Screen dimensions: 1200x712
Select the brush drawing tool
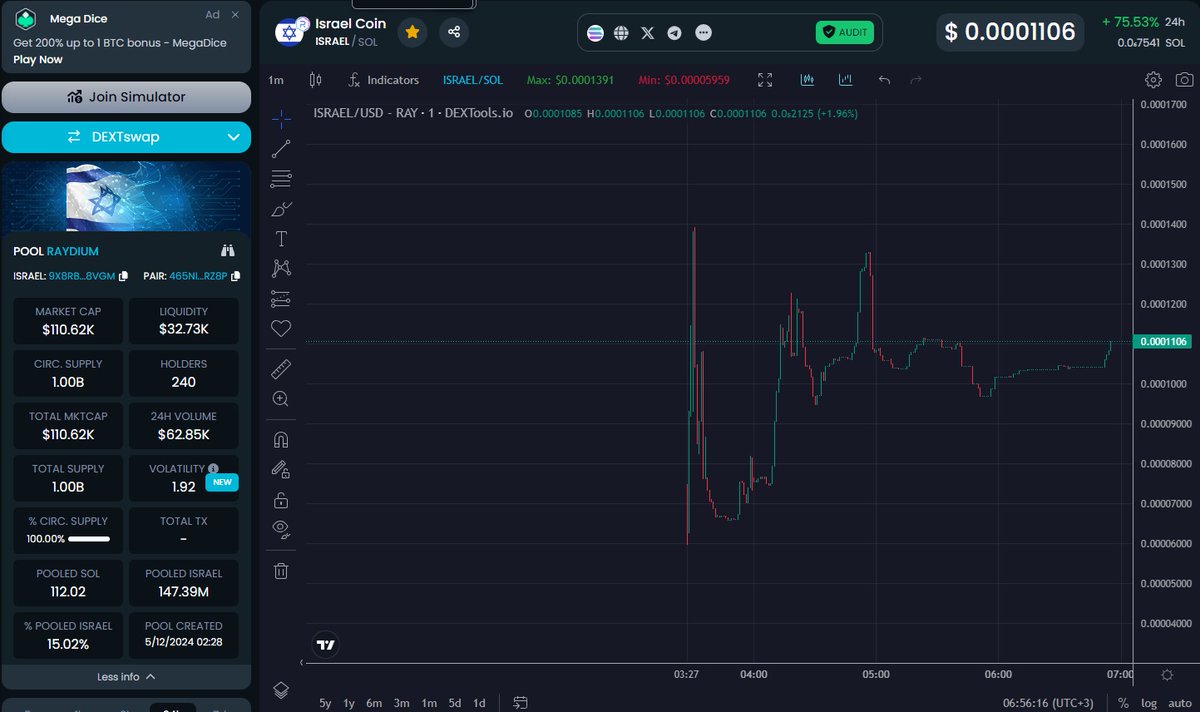[281, 209]
